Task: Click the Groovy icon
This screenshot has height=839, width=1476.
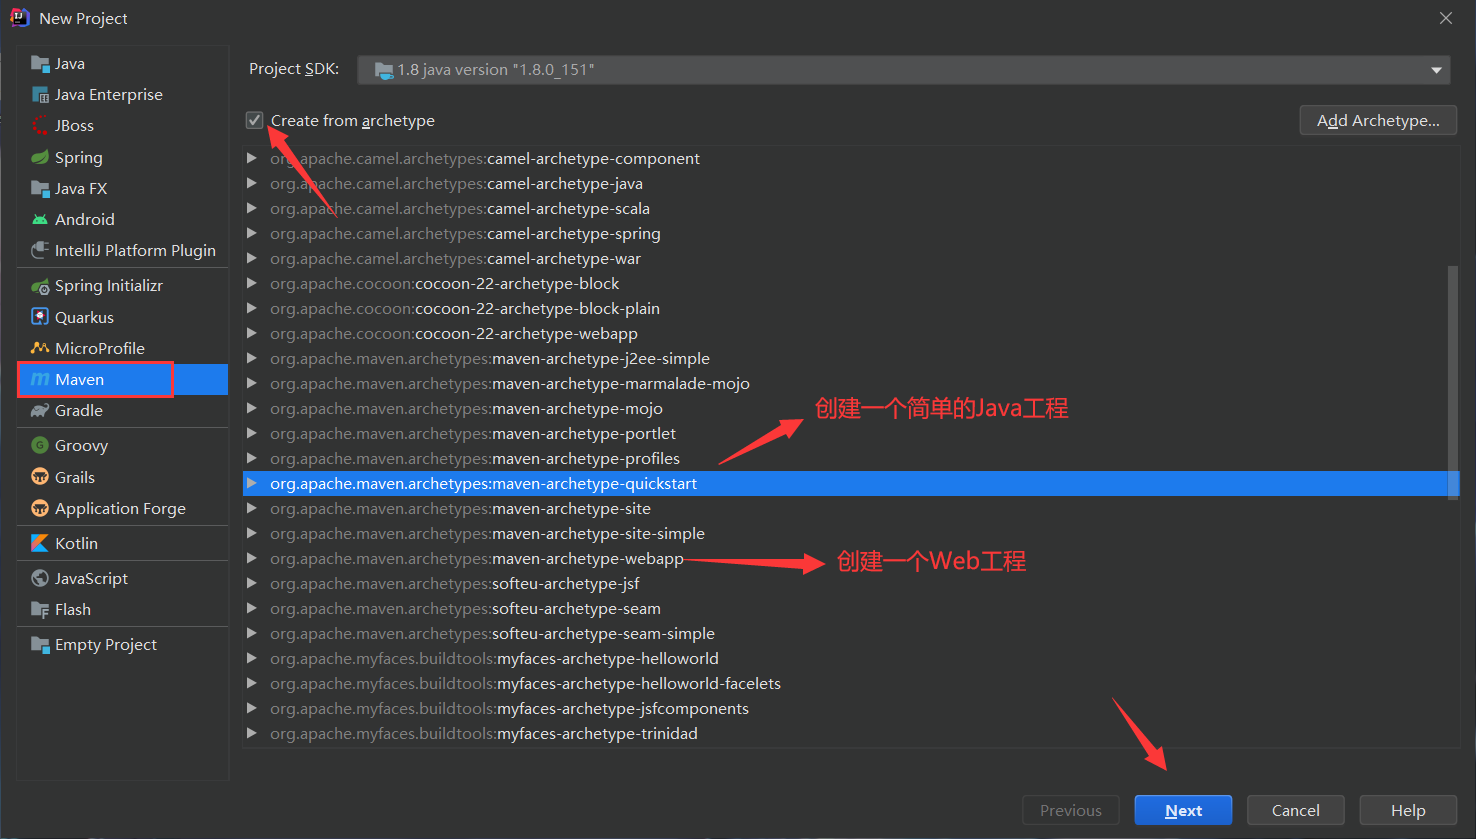Action: tap(40, 445)
